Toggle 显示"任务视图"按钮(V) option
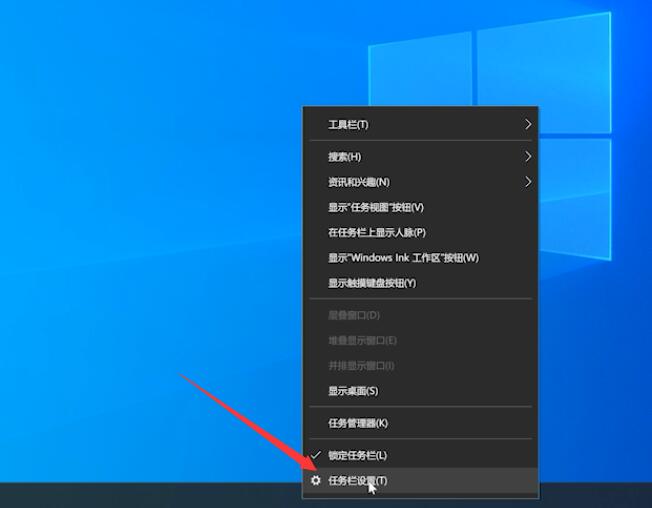The height and width of the screenshot is (508, 652). tap(420, 207)
